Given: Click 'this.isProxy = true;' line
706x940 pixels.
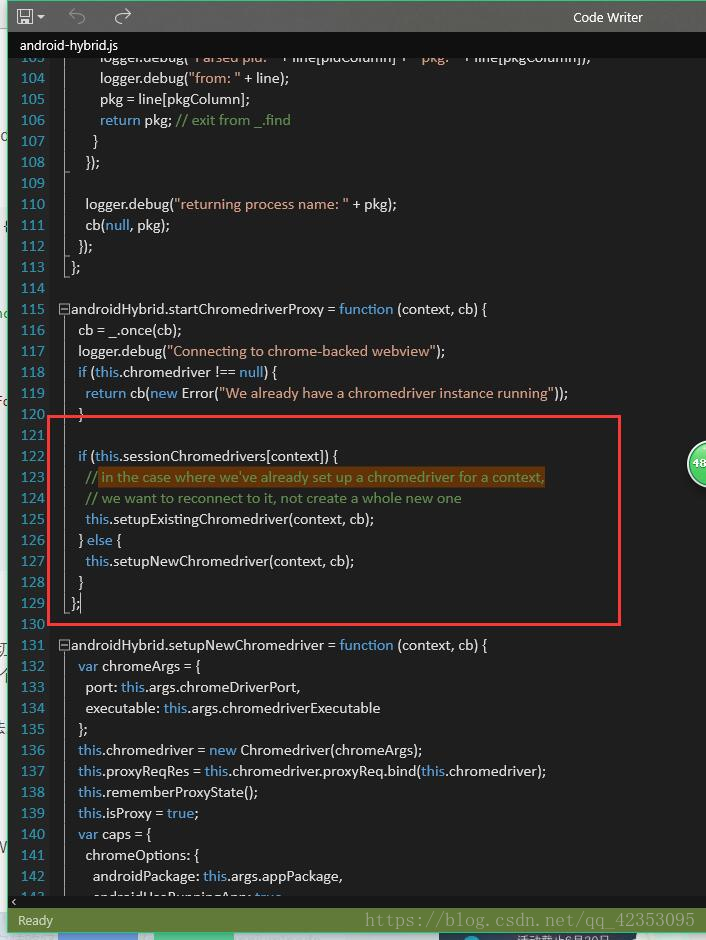Looking at the screenshot, I should (138, 813).
